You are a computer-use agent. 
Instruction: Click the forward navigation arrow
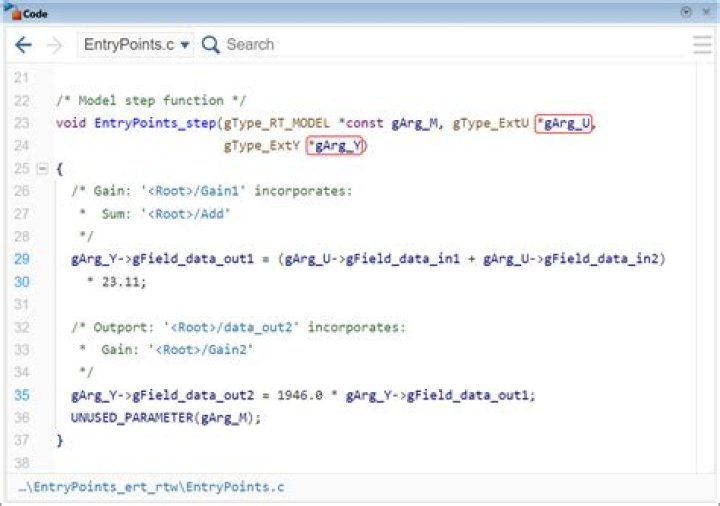(55, 45)
